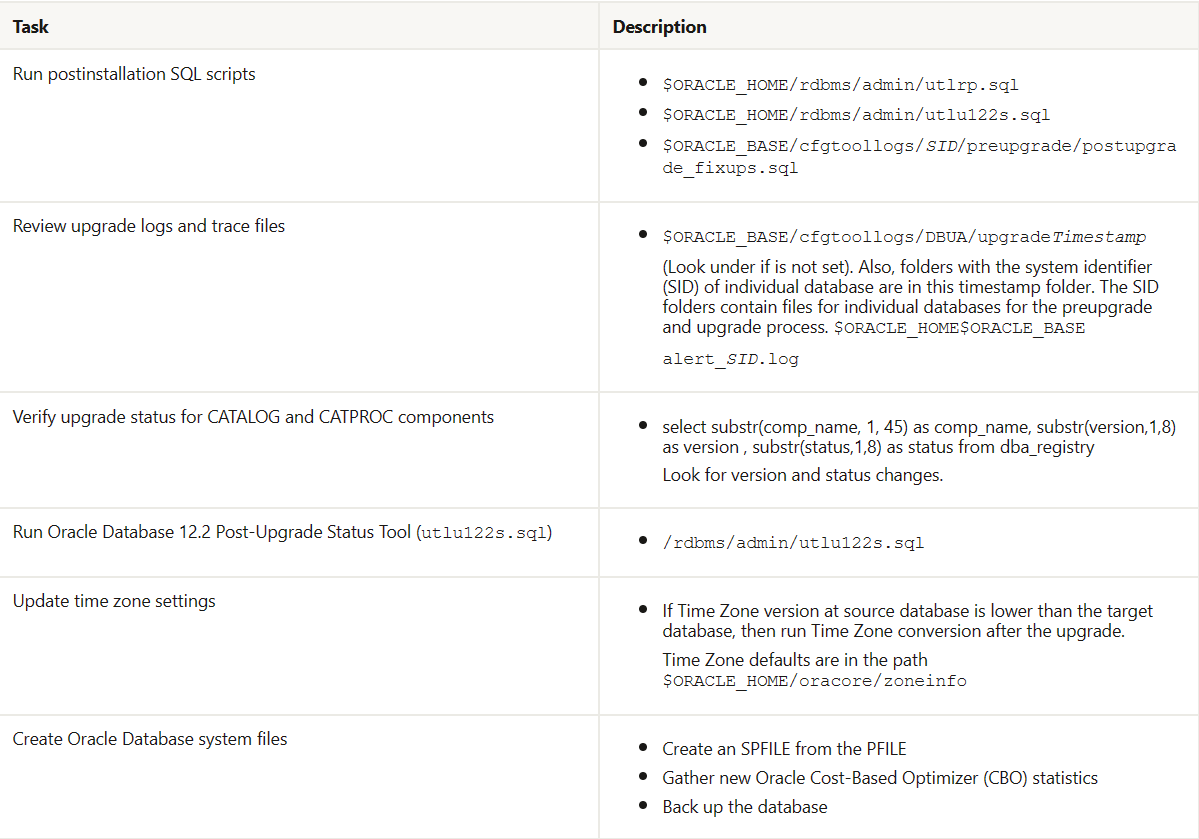Click the "Back up the database" bullet
The image size is (1199, 839).
[744, 806]
